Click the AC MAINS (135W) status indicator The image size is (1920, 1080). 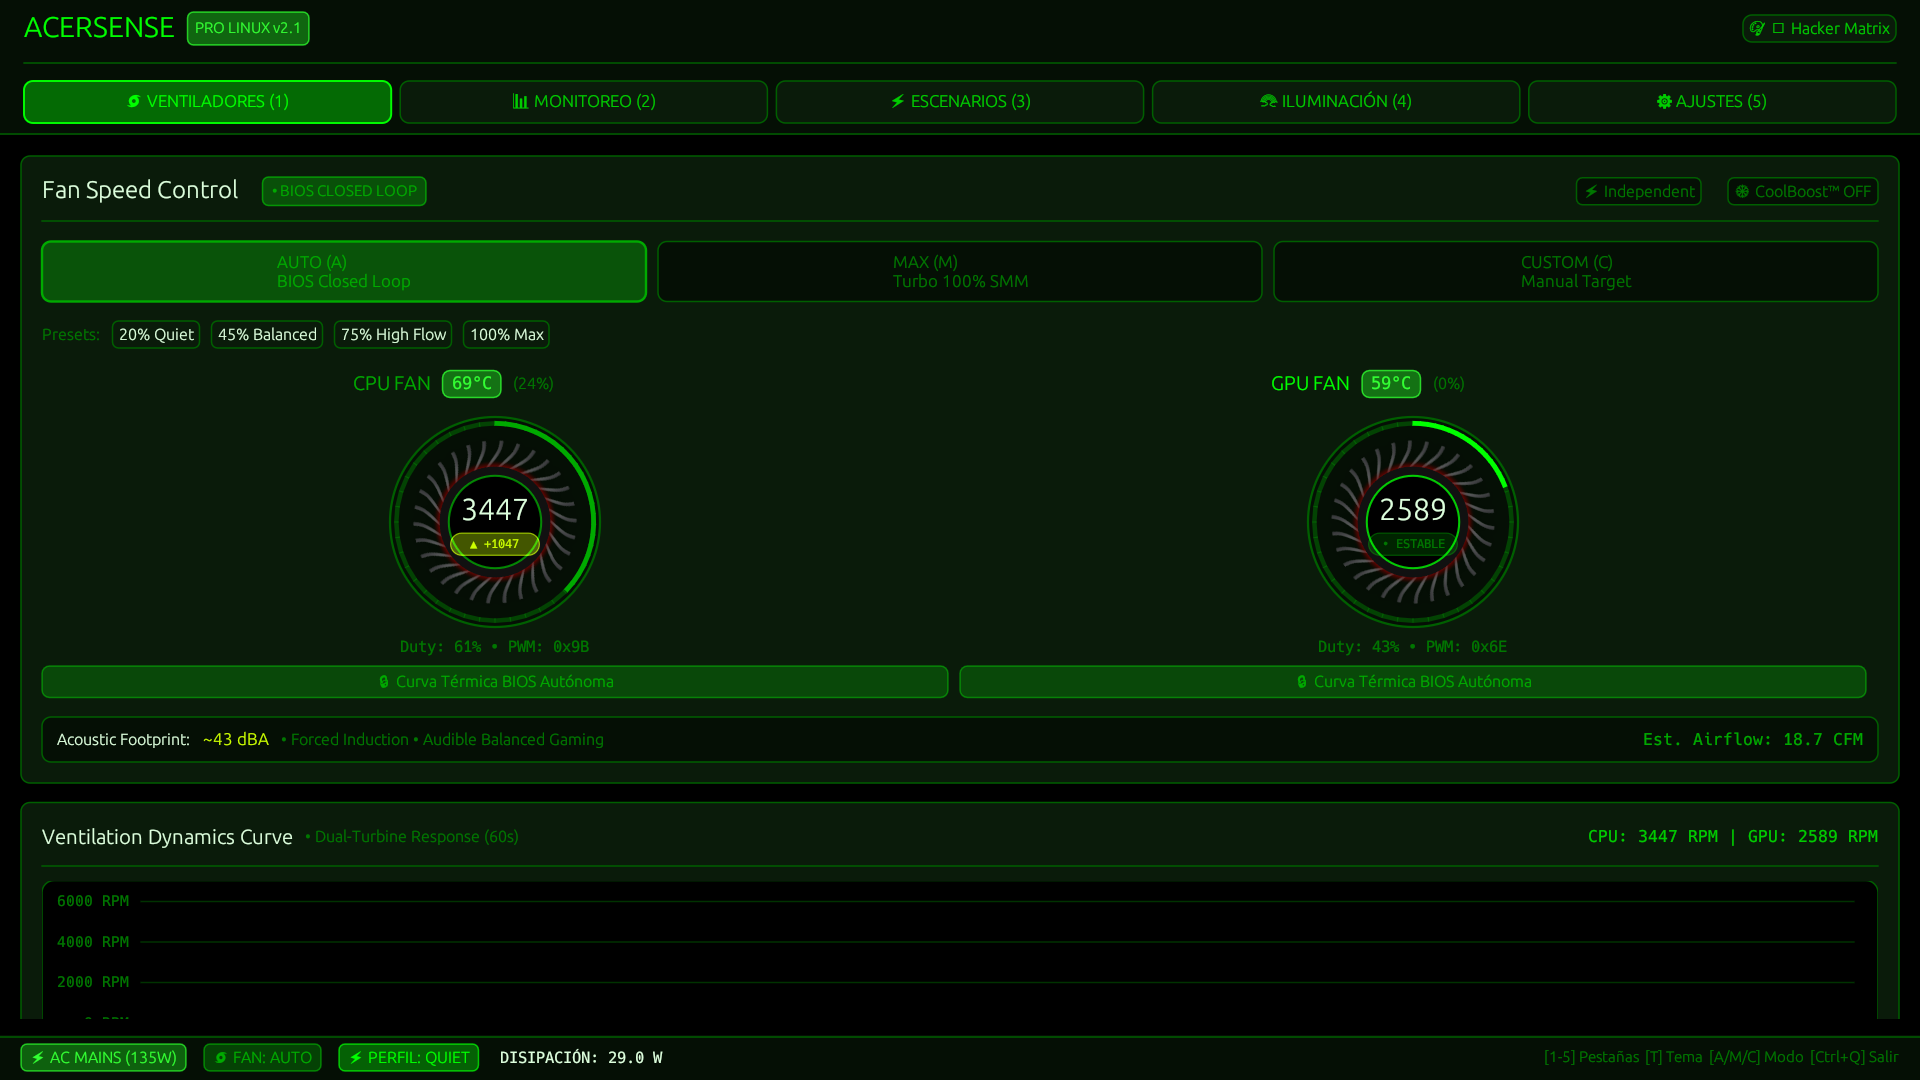[103, 1057]
